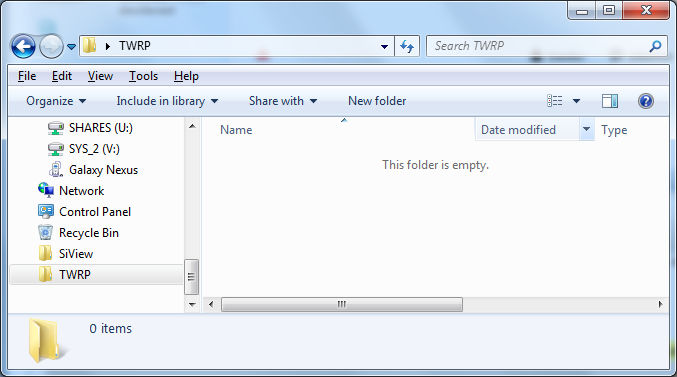The width and height of the screenshot is (677, 377).
Task: Open the Help menu
Action: coord(186,76)
